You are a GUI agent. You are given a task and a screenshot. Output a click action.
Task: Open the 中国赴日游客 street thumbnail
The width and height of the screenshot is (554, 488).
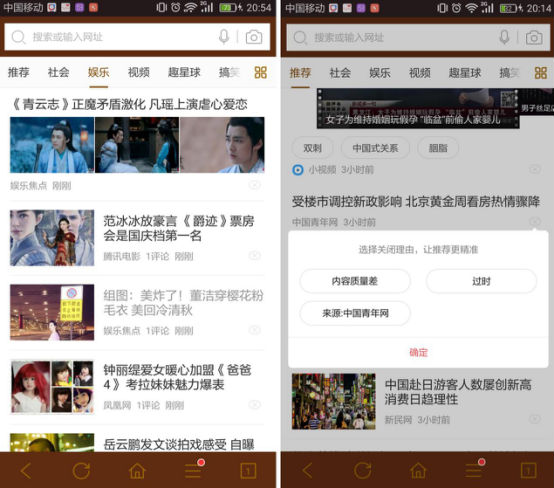coord(334,401)
